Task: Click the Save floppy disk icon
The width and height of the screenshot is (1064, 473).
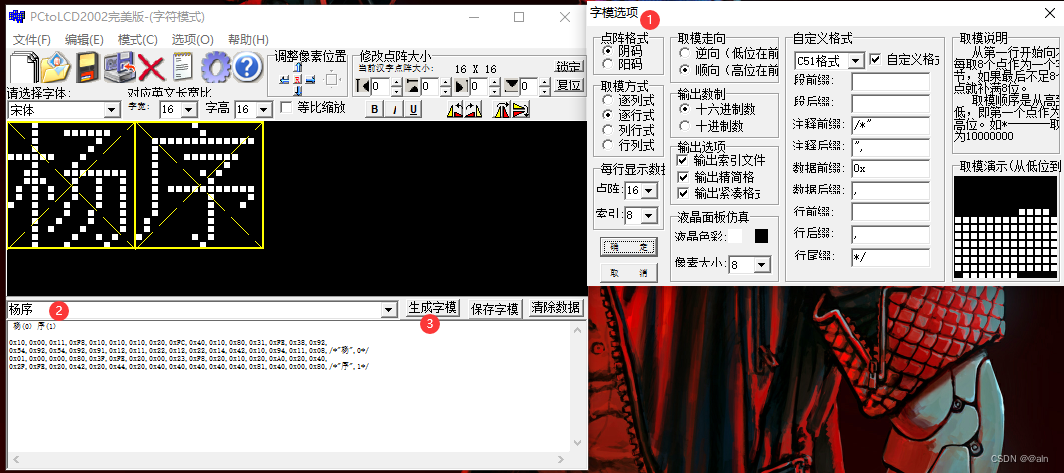Action: point(88,67)
